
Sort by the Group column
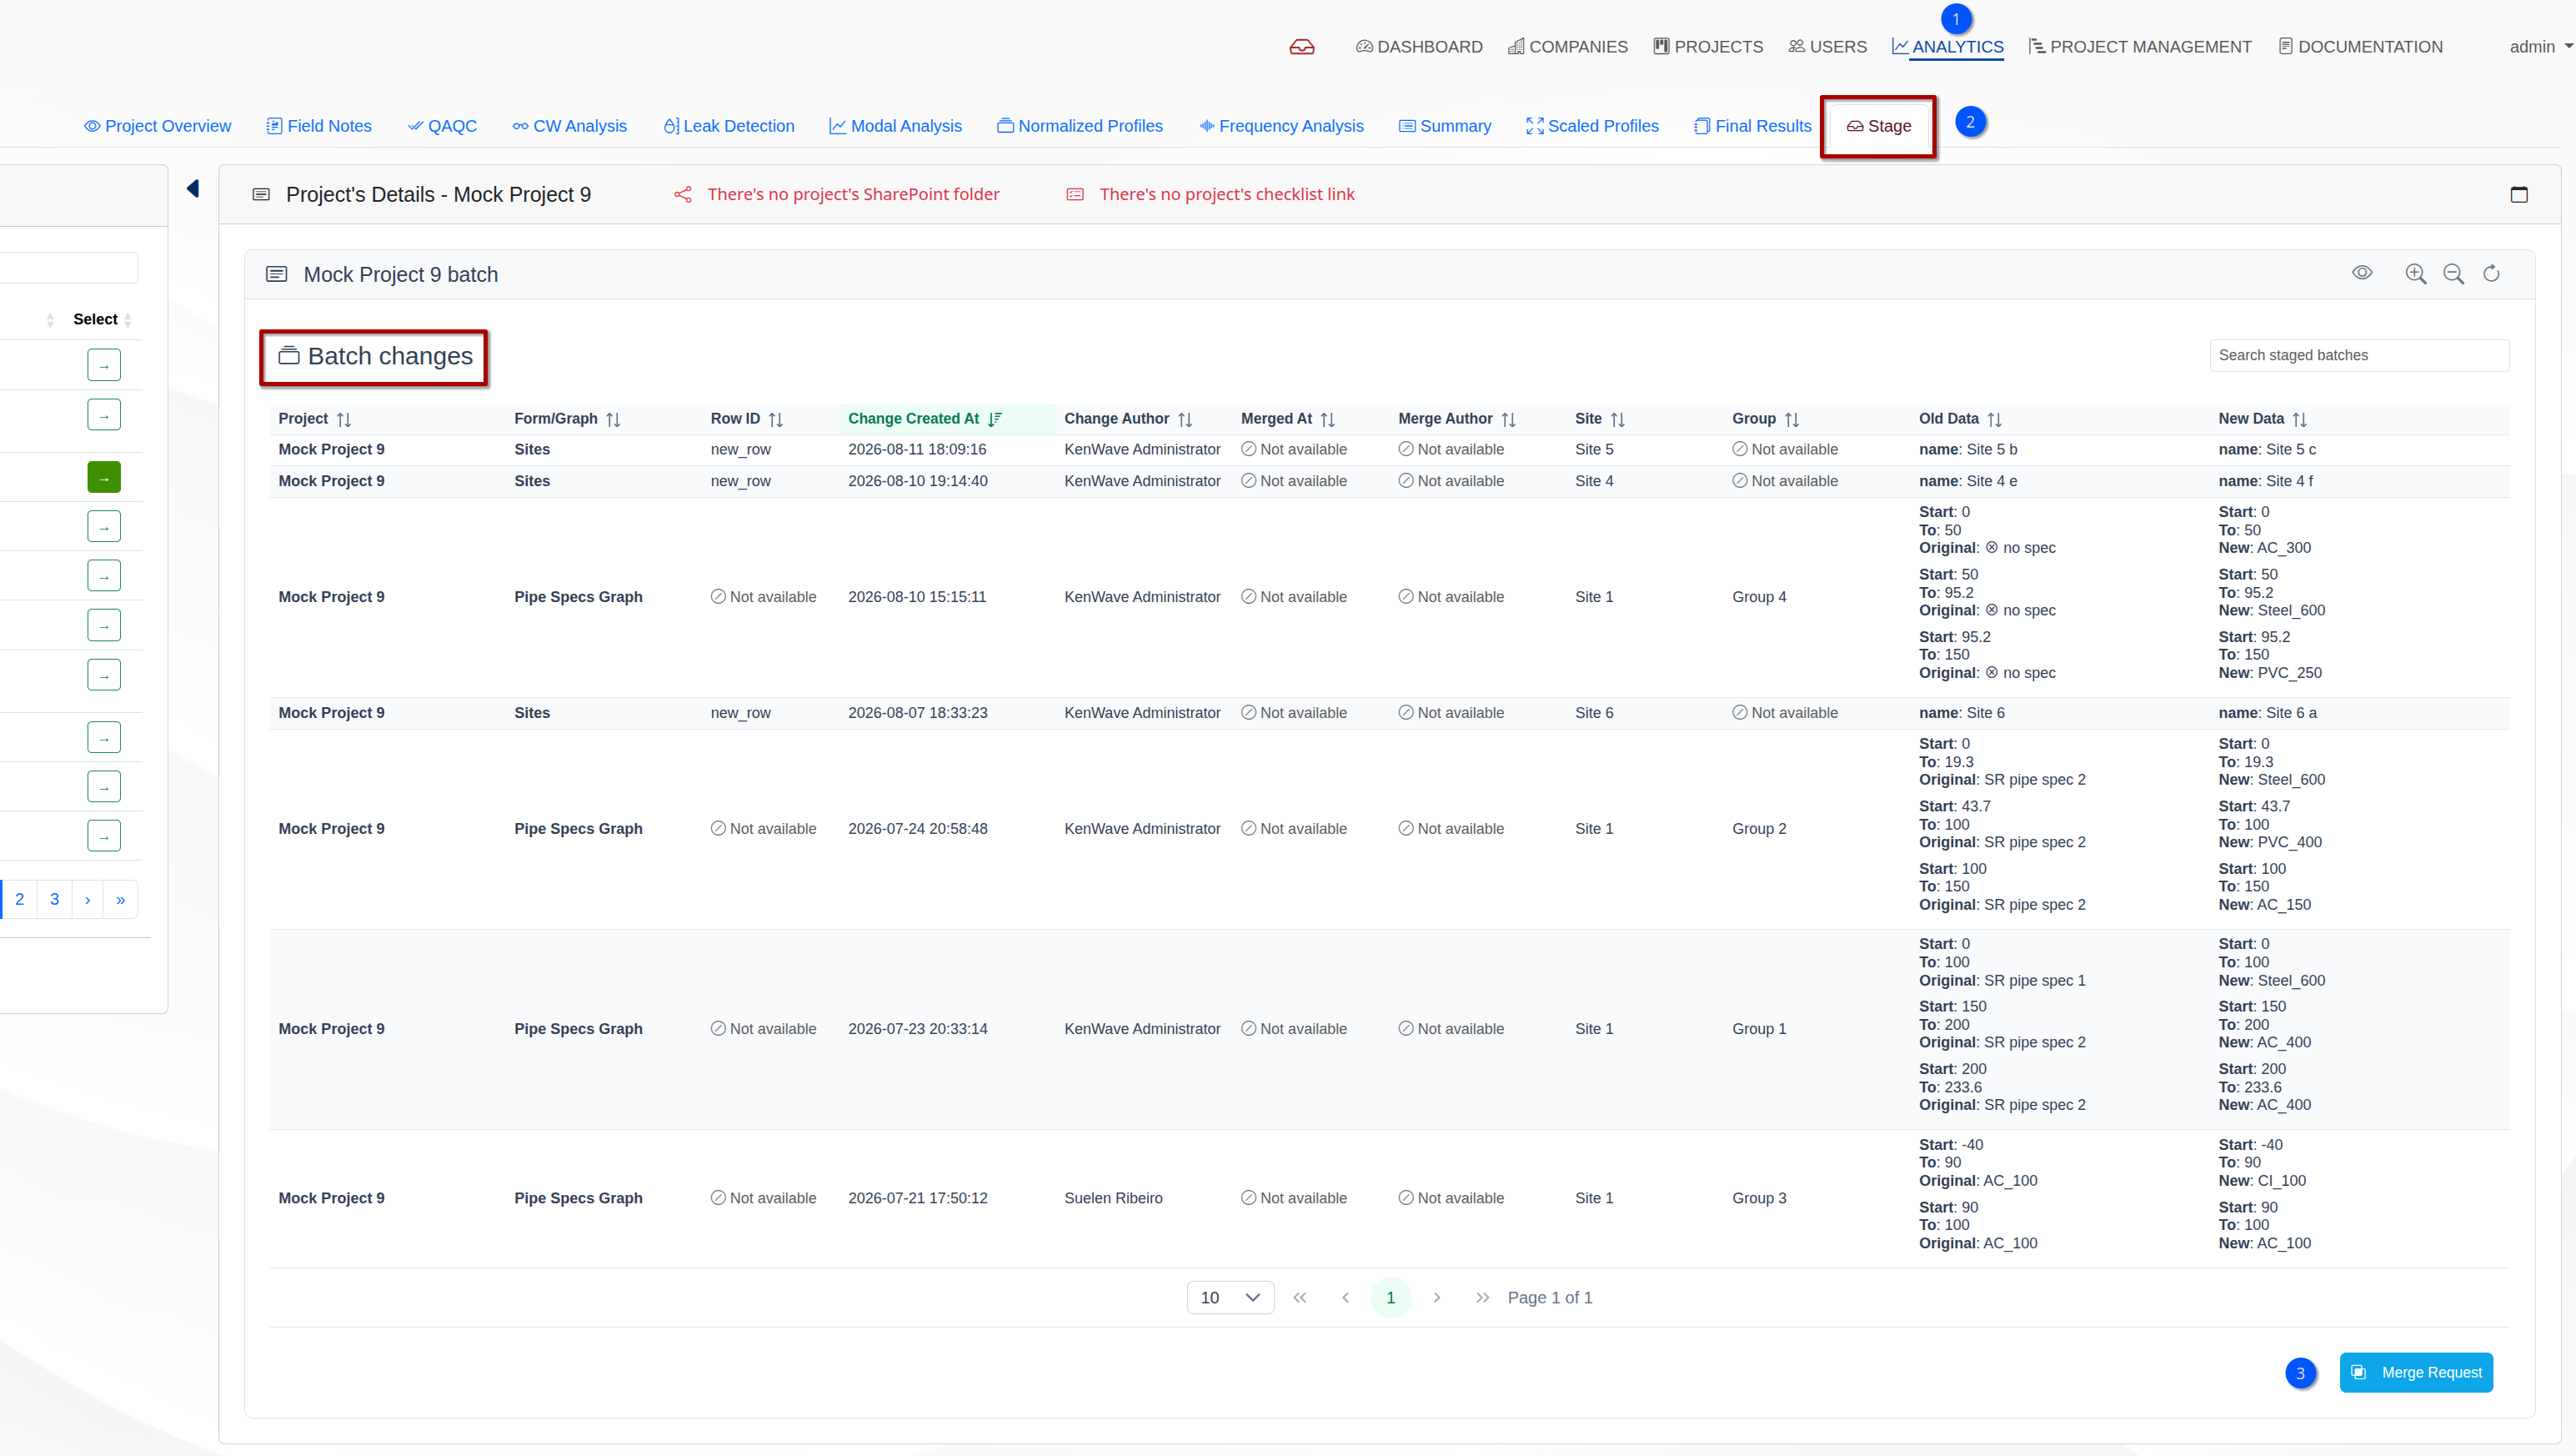(1792, 419)
